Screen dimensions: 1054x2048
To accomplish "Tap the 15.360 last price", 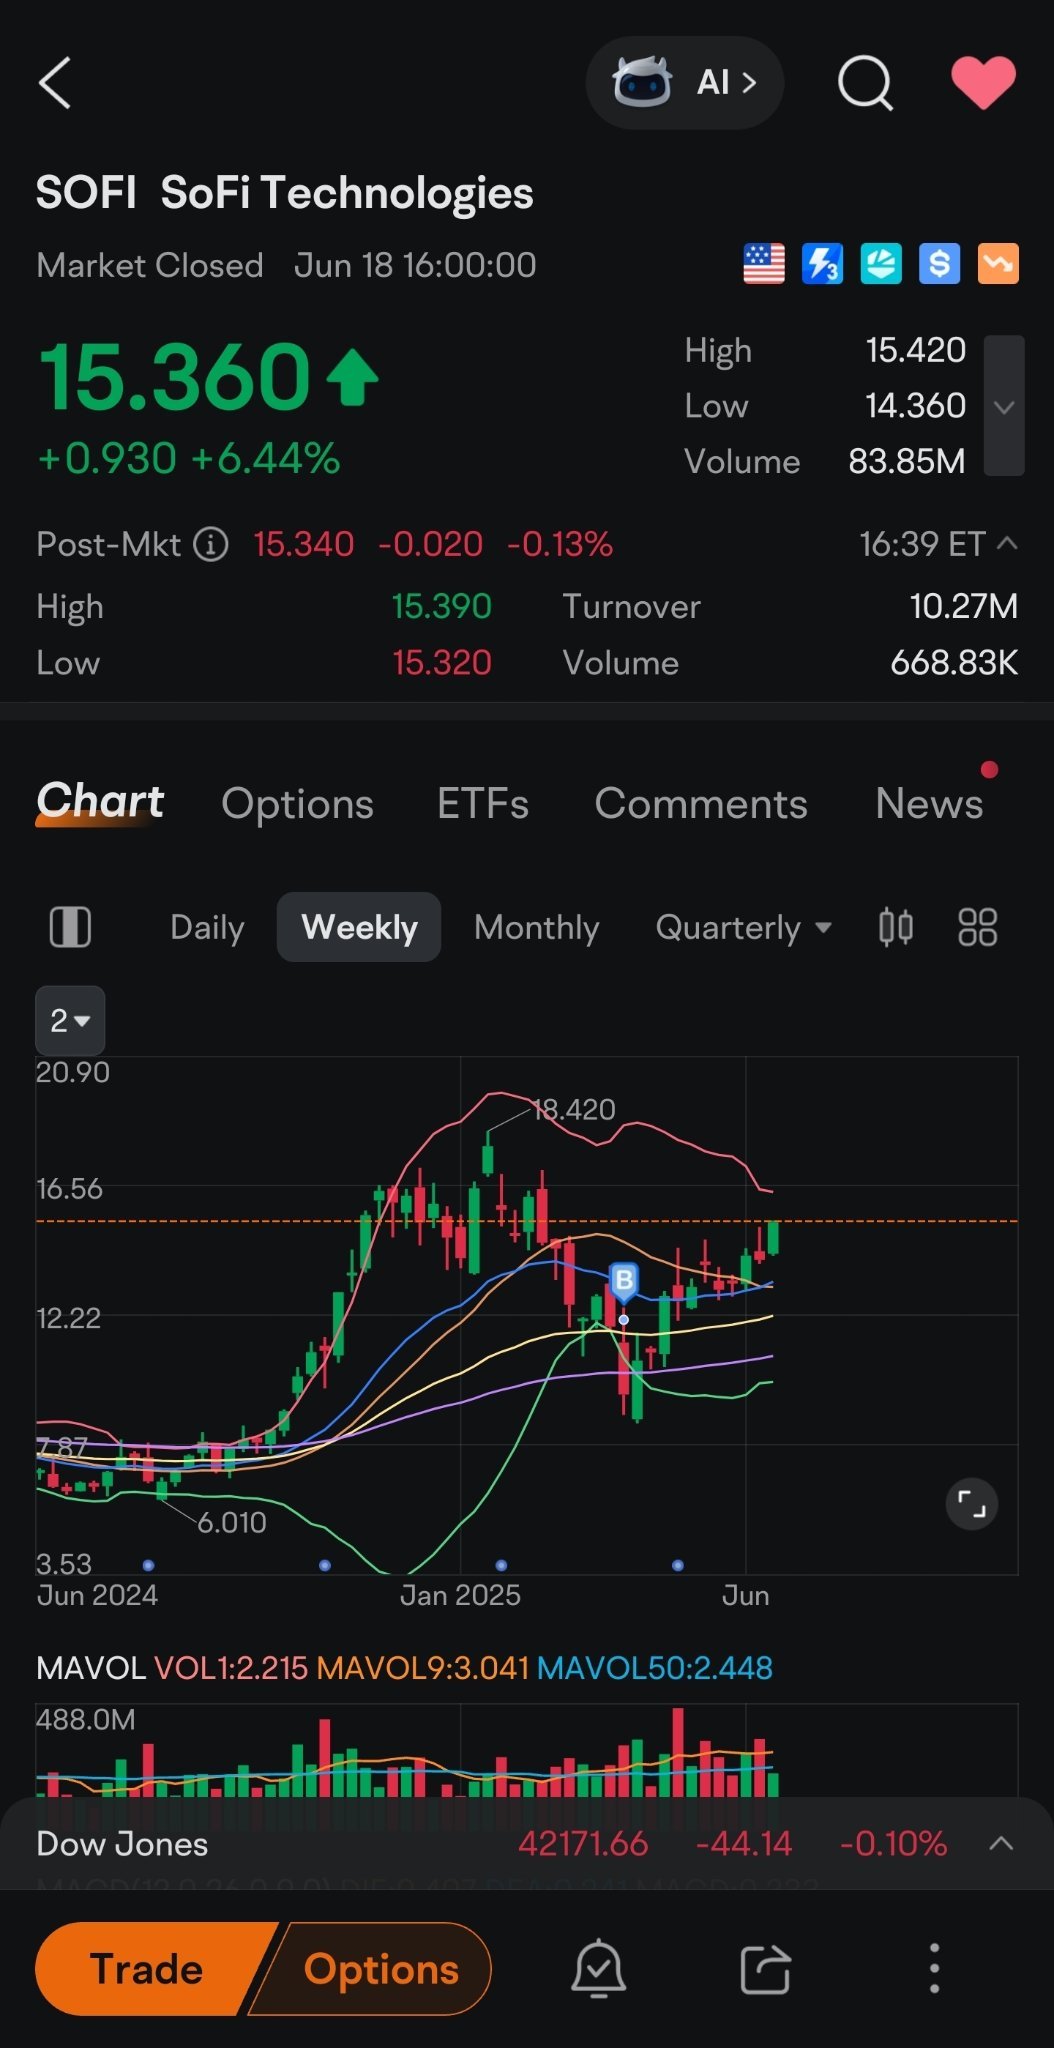I will (x=175, y=377).
